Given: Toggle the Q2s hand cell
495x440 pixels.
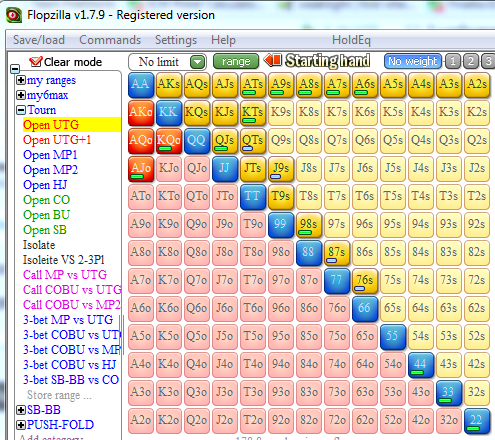Looking at the screenshot, I should point(477,141).
